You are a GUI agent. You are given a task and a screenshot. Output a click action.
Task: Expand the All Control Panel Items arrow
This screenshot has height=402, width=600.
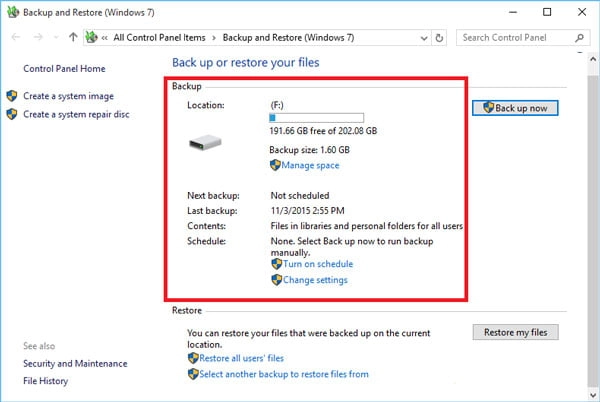[x=212, y=38]
